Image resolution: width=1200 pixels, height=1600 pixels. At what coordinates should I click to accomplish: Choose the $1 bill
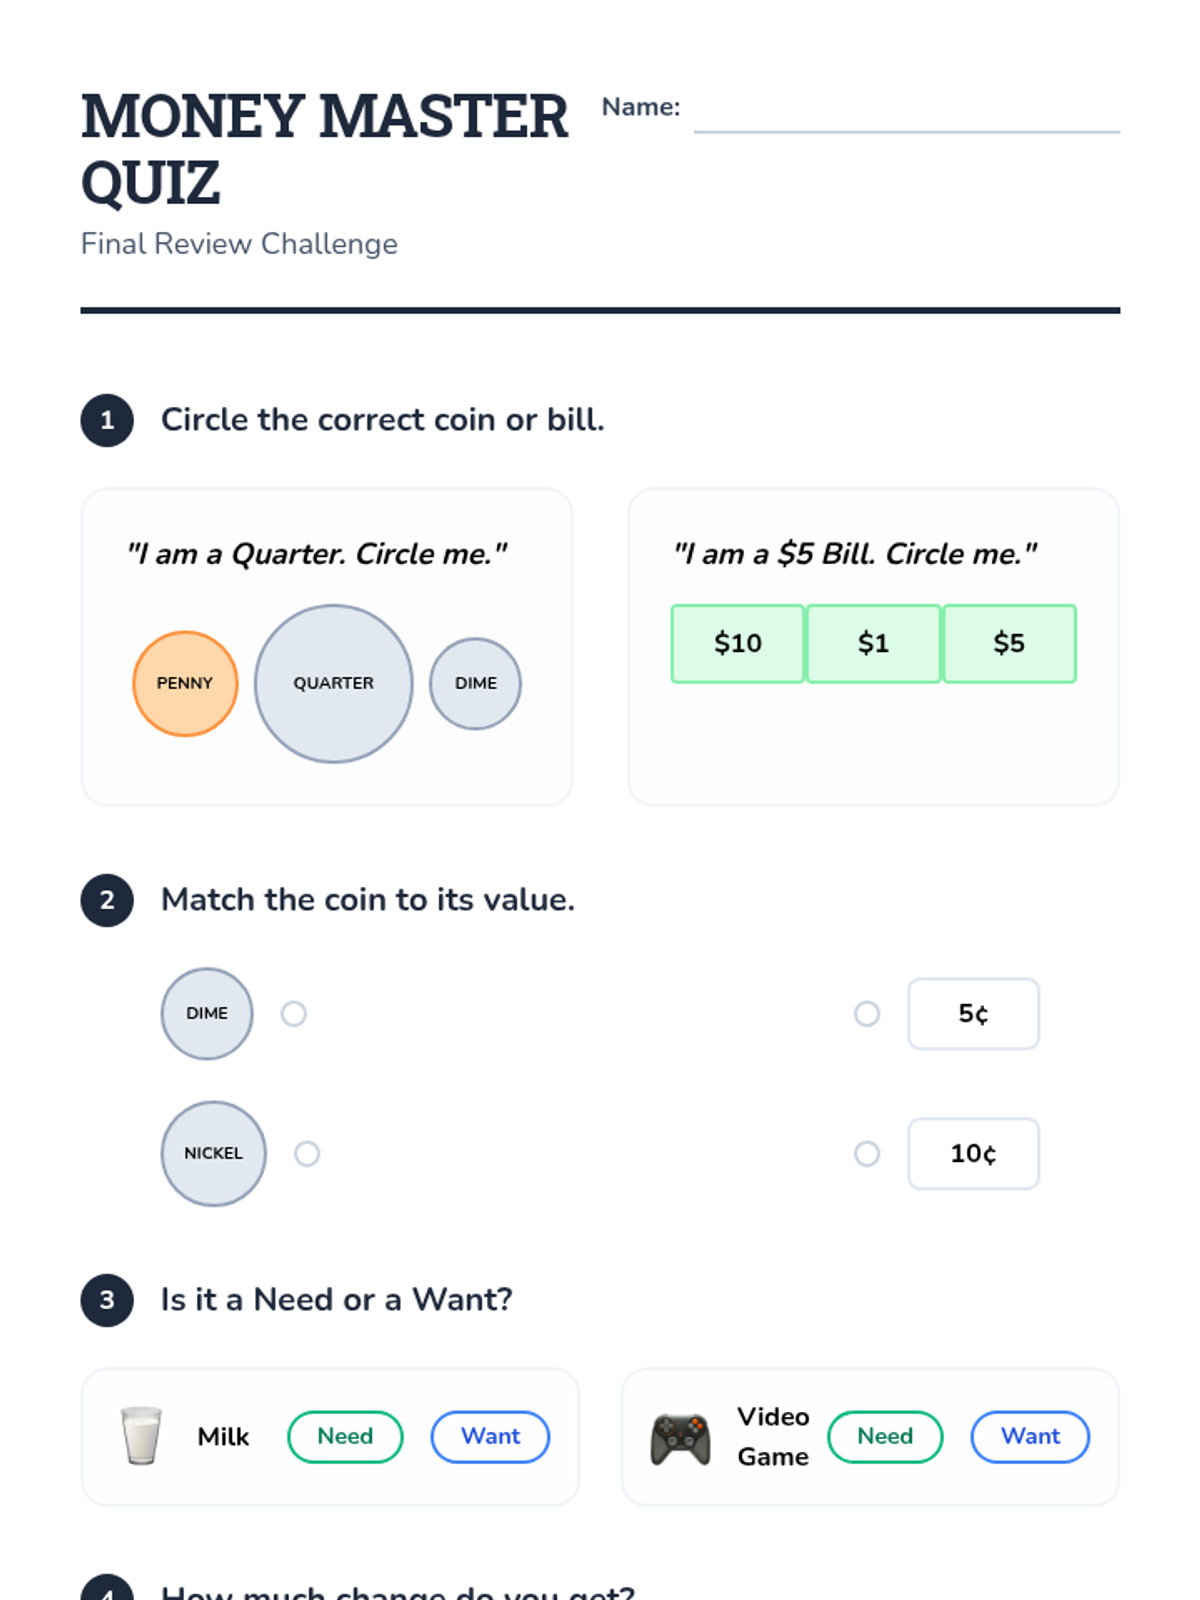[874, 644]
